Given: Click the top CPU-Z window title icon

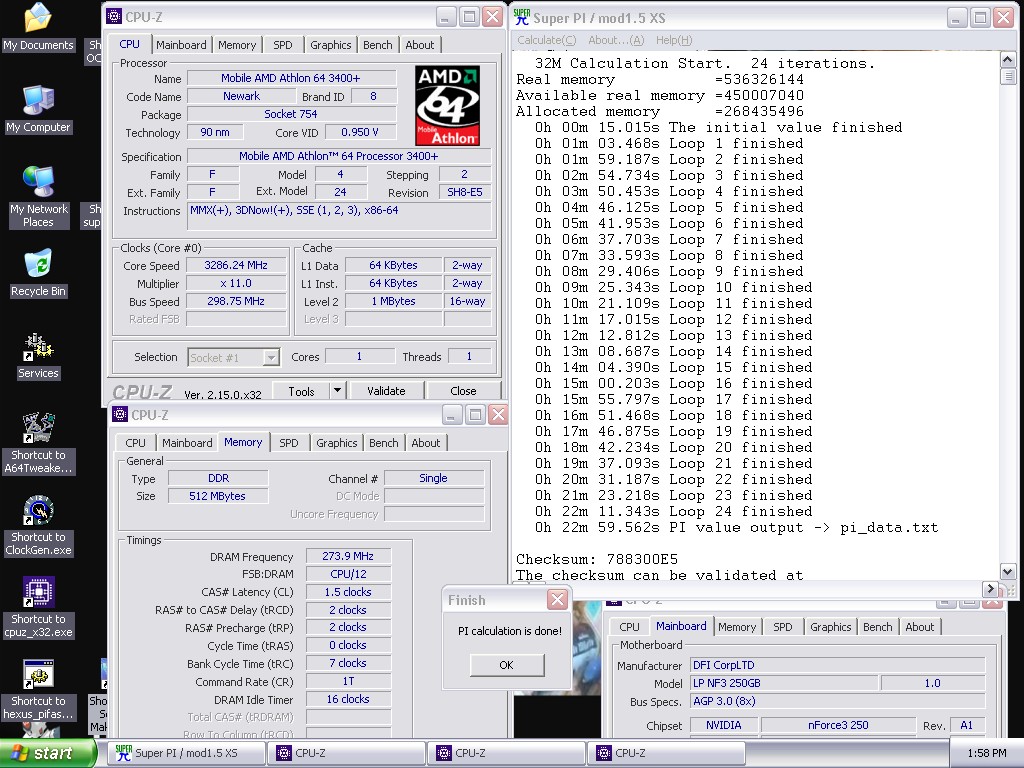Looking at the screenshot, I should tap(113, 16).
